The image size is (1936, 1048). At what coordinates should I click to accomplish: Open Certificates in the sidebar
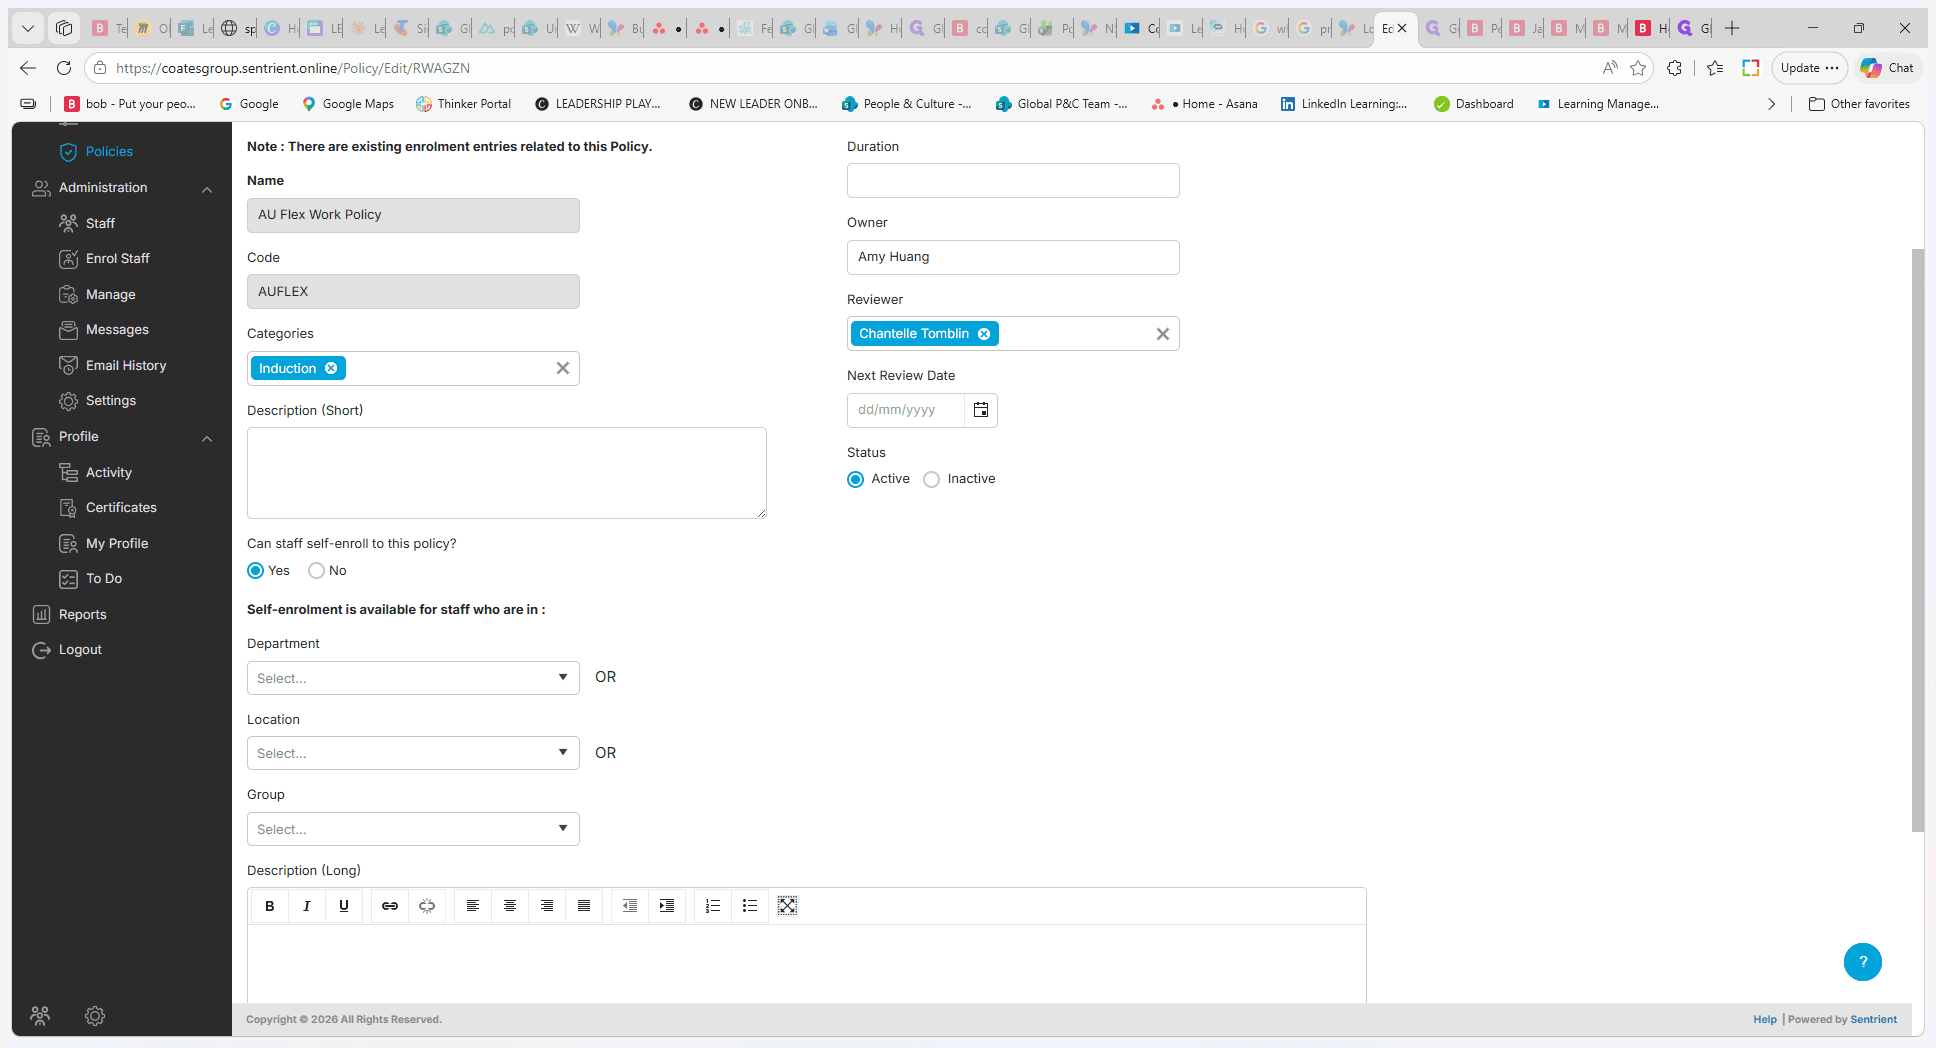(120, 508)
